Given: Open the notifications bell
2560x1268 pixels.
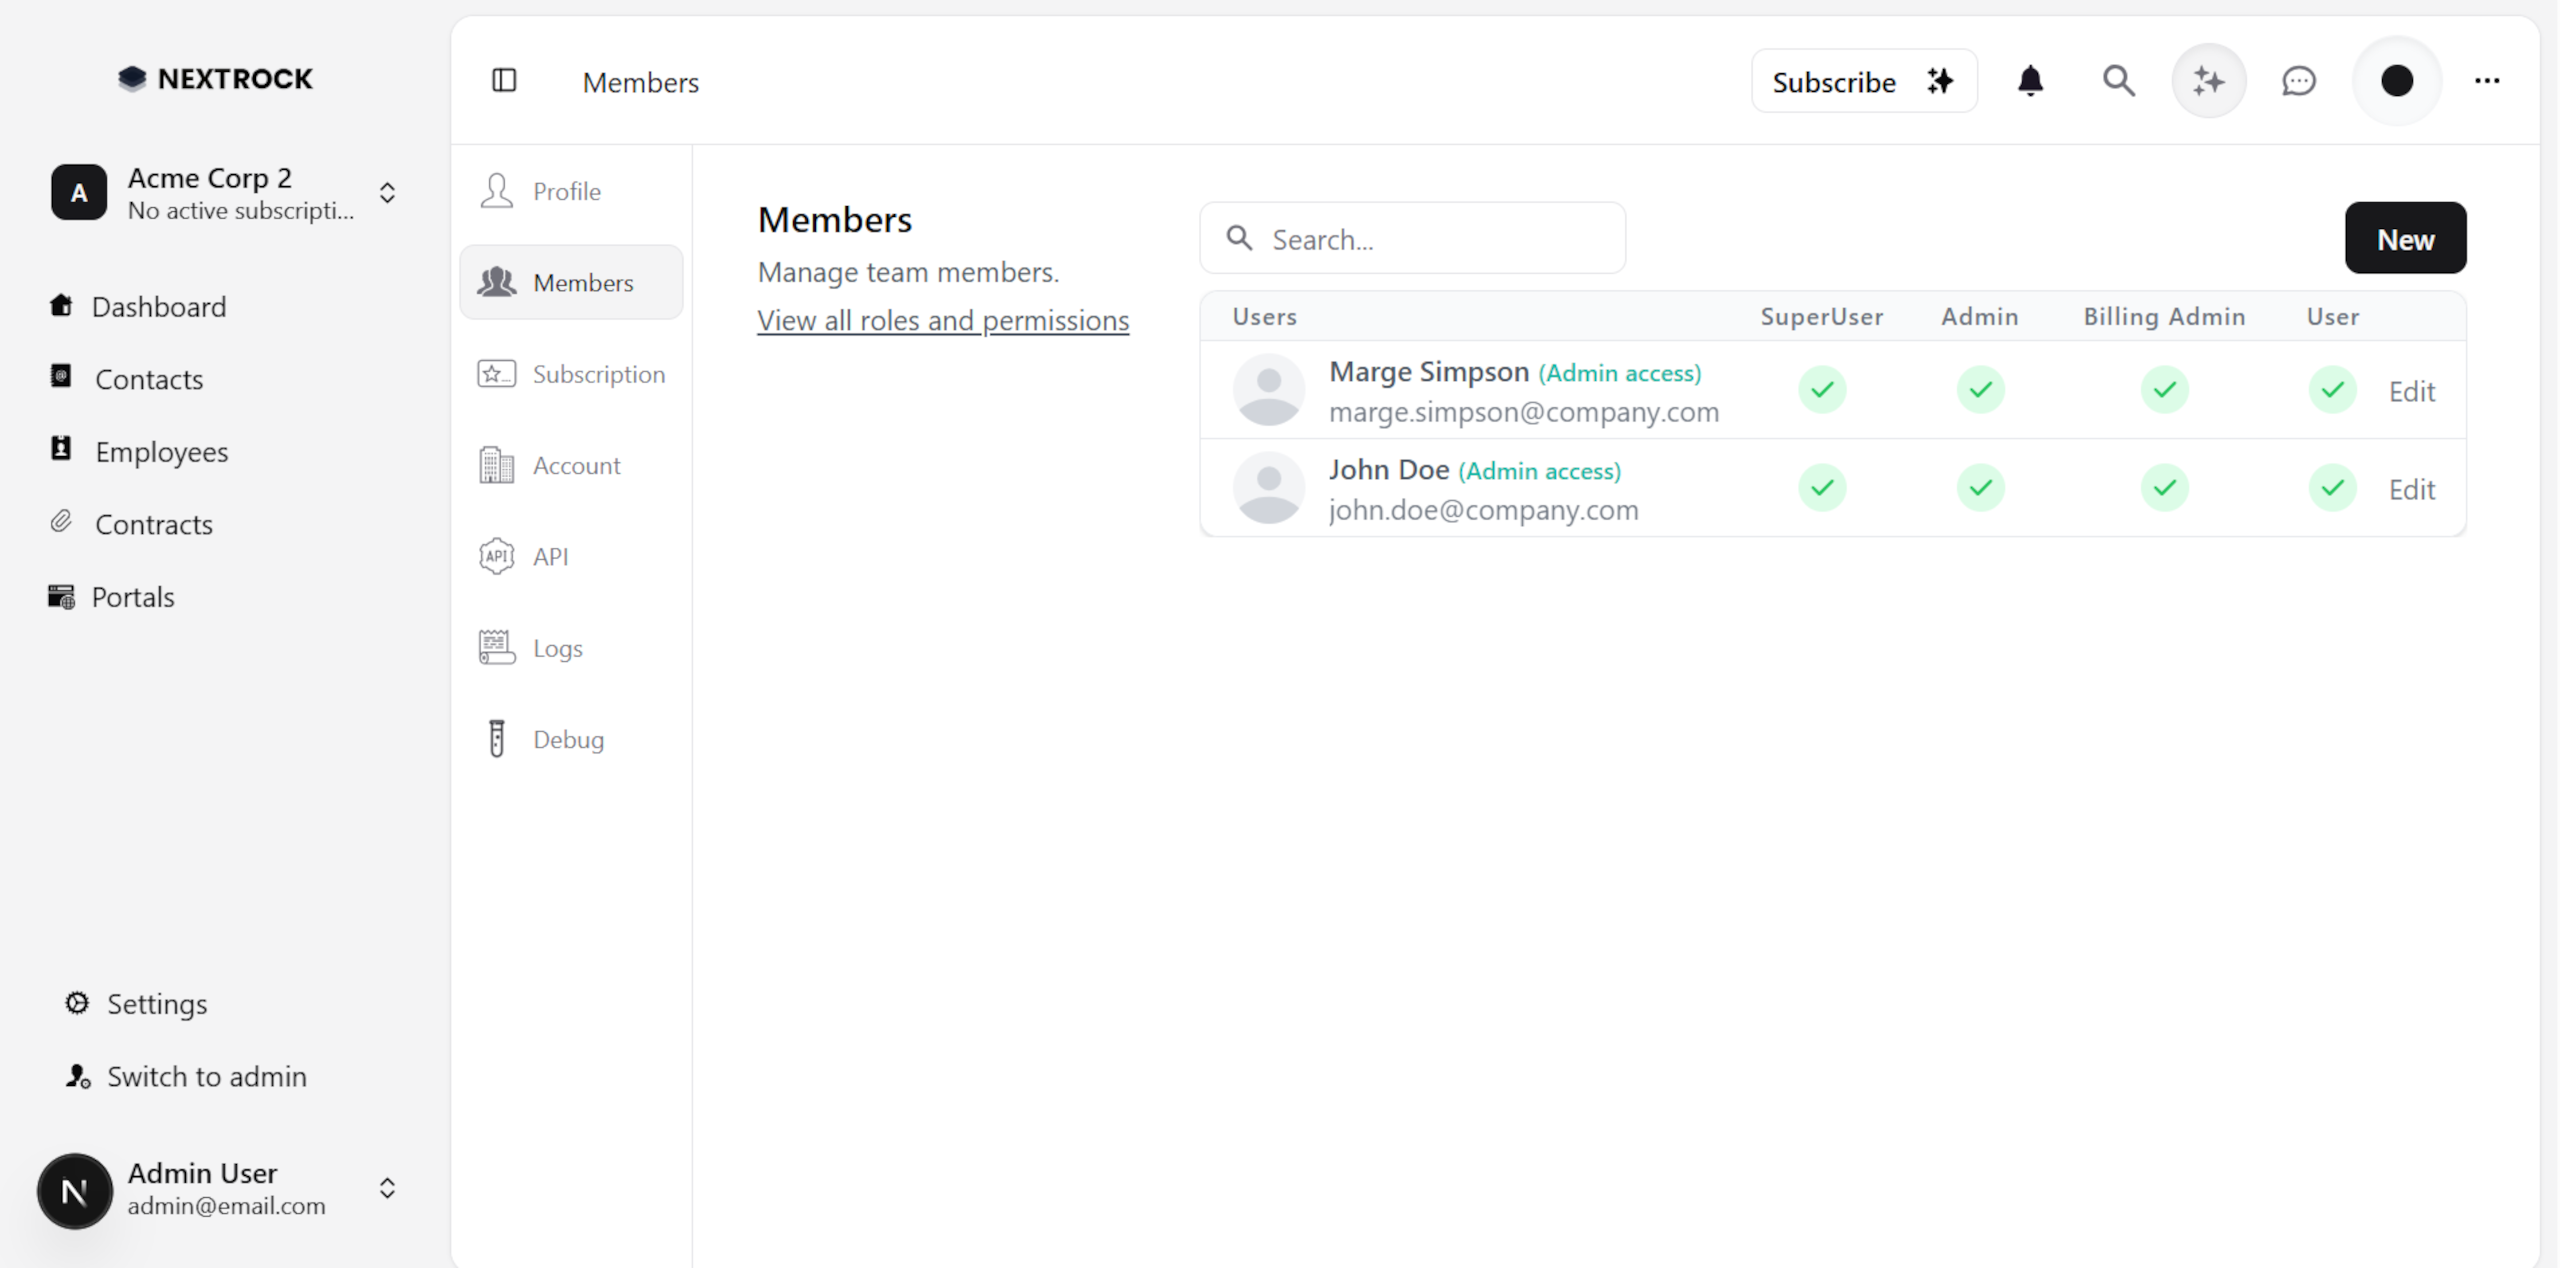Looking at the screenshot, I should click(2030, 81).
